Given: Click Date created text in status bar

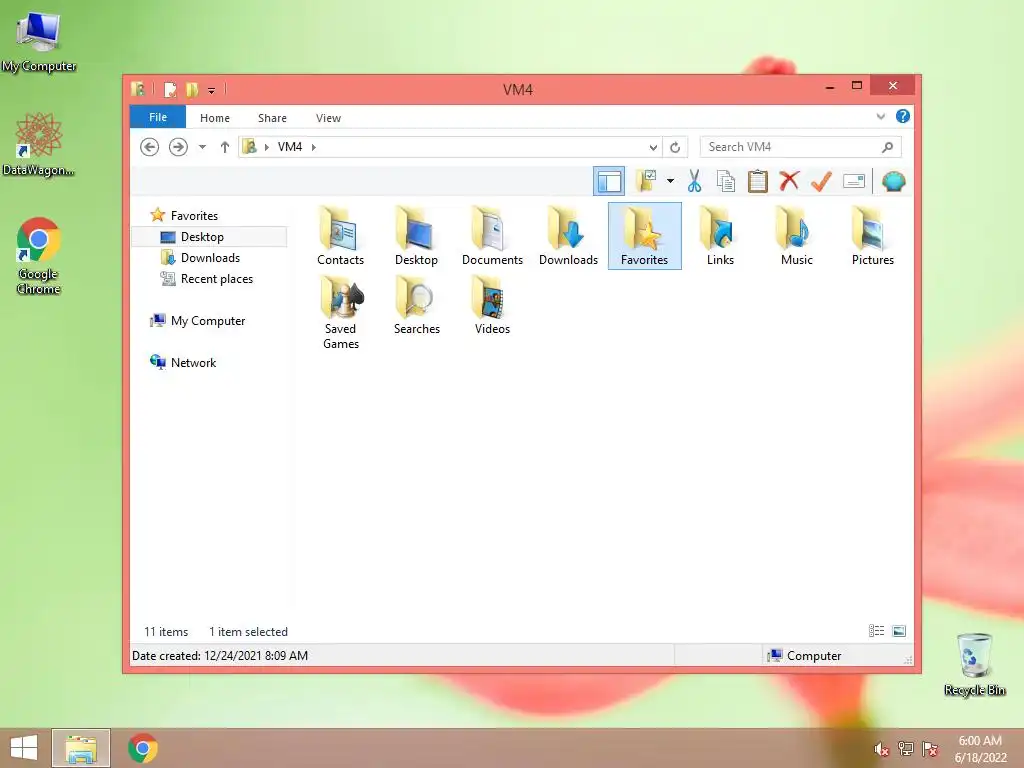Looking at the screenshot, I should [x=220, y=656].
